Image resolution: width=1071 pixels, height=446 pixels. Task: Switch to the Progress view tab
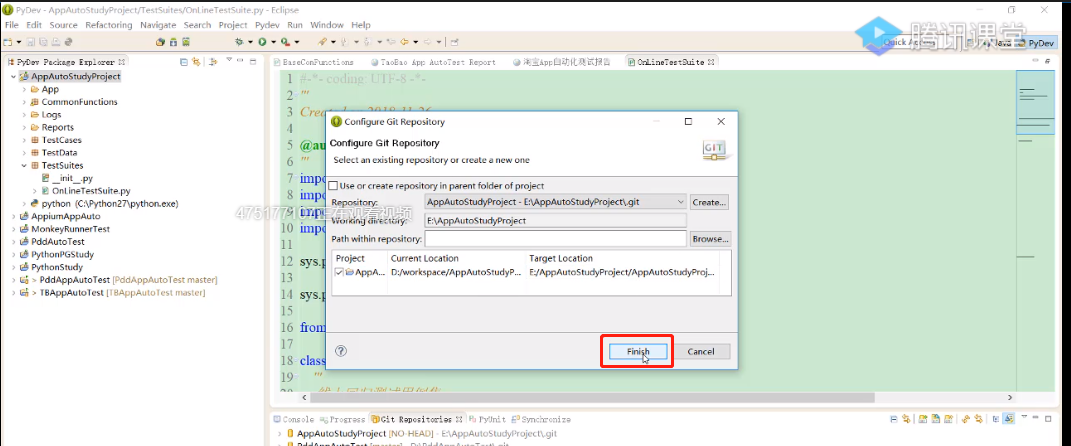(x=344, y=419)
